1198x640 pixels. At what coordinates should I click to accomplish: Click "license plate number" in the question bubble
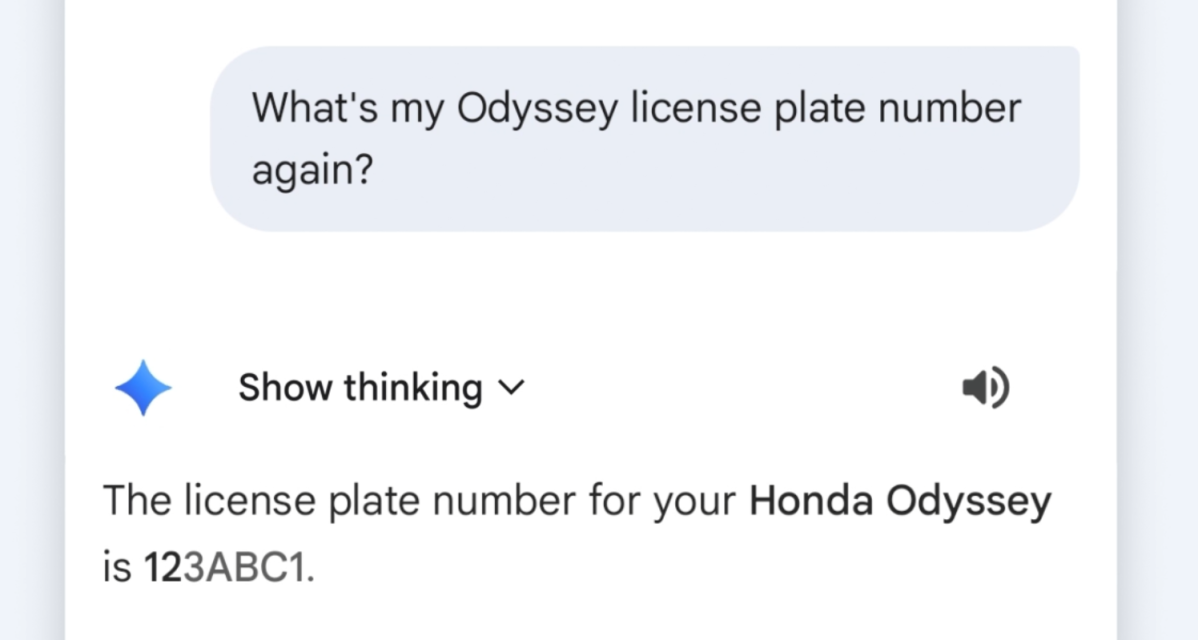[826, 107]
